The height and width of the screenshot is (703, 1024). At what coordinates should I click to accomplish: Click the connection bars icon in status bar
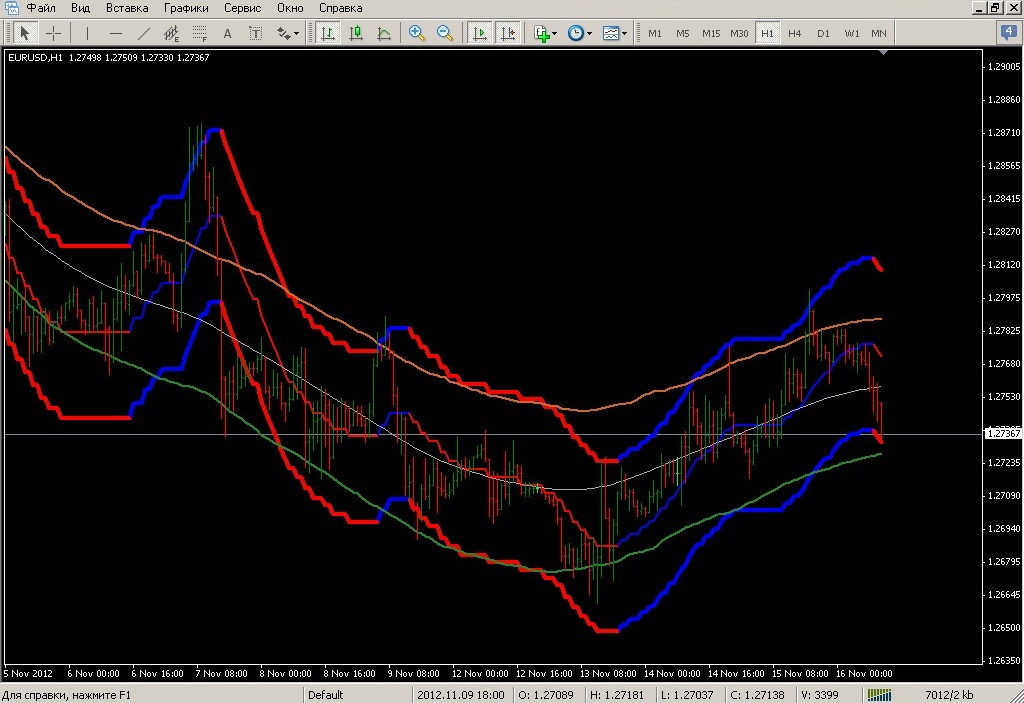point(879,695)
